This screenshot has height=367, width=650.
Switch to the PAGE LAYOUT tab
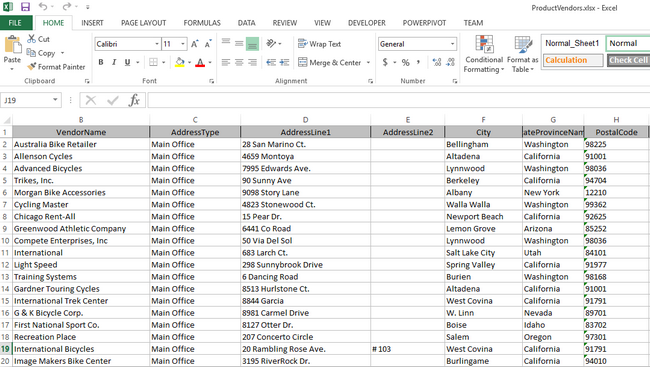pos(143,23)
